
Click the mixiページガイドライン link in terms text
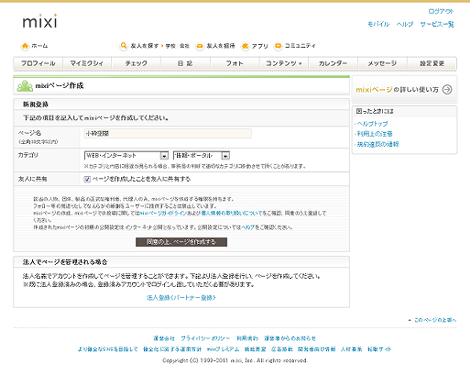(x=163, y=213)
